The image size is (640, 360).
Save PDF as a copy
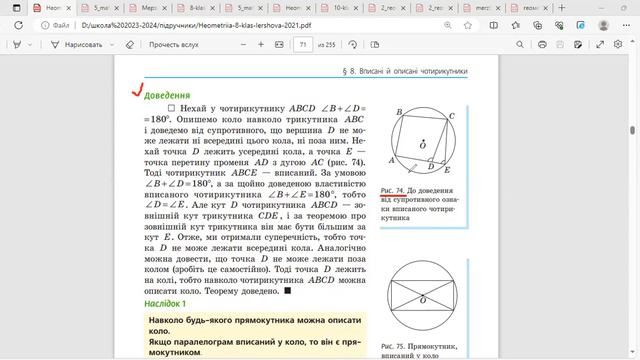(578, 44)
